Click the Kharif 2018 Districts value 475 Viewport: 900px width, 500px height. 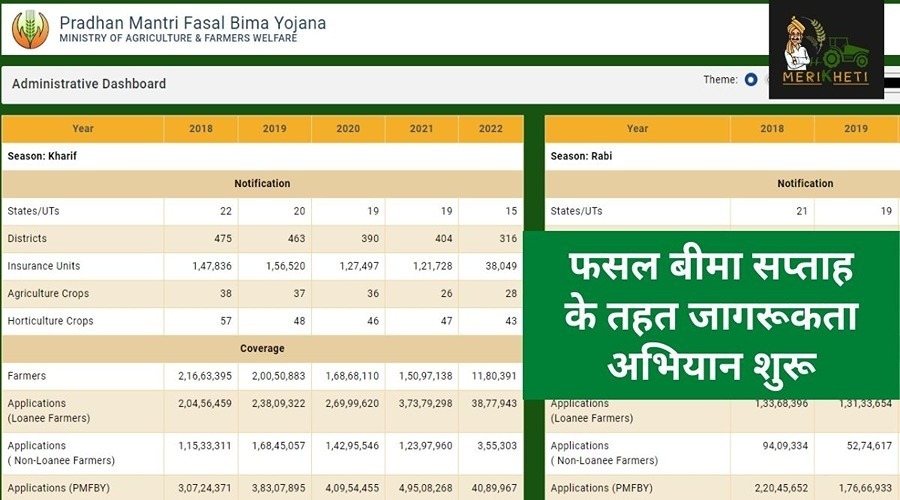[x=221, y=239]
